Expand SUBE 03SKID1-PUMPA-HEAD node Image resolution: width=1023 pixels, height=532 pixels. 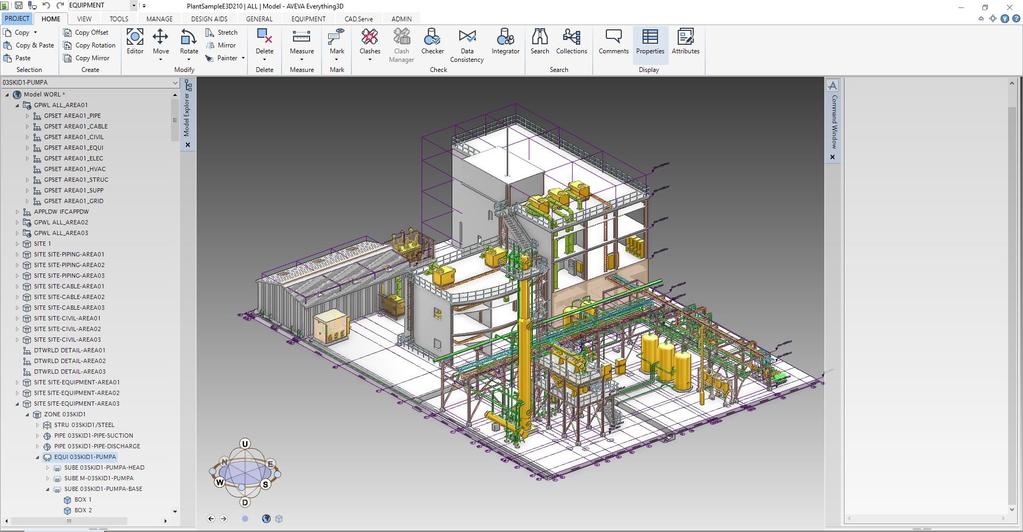pos(48,468)
